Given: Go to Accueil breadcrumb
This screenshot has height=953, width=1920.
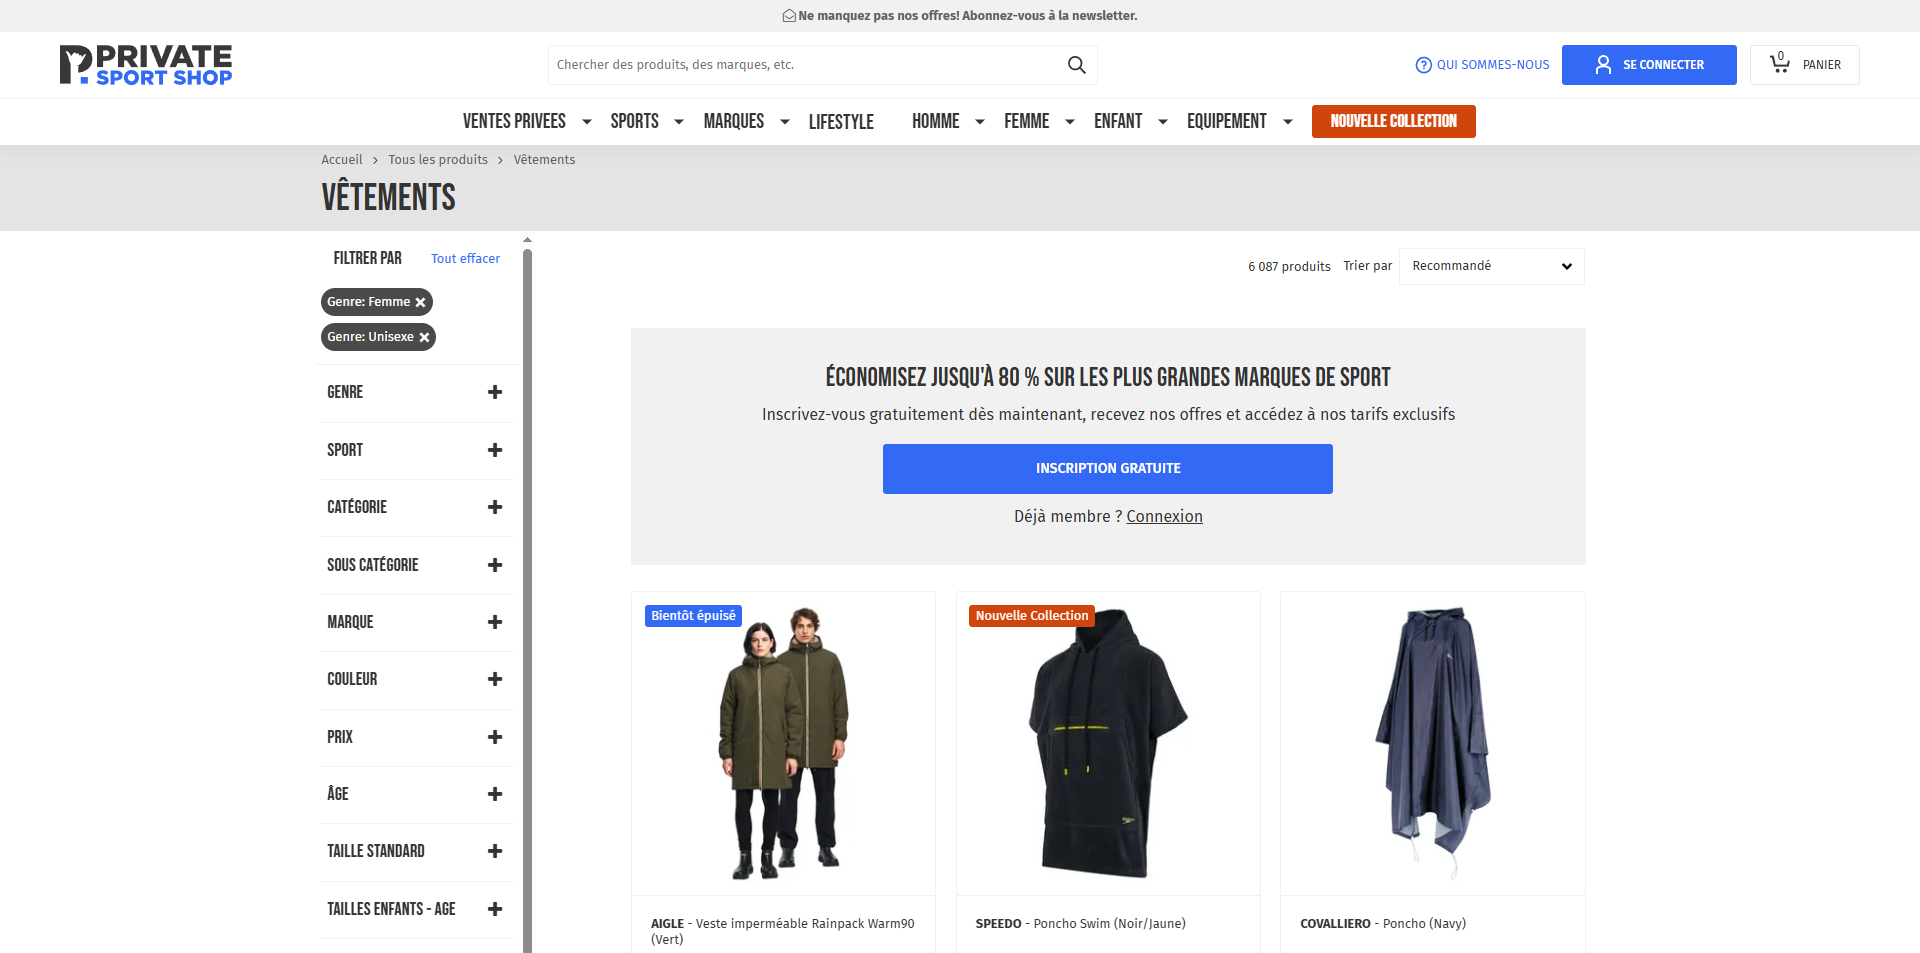Looking at the screenshot, I should click(x=342, y=160).
